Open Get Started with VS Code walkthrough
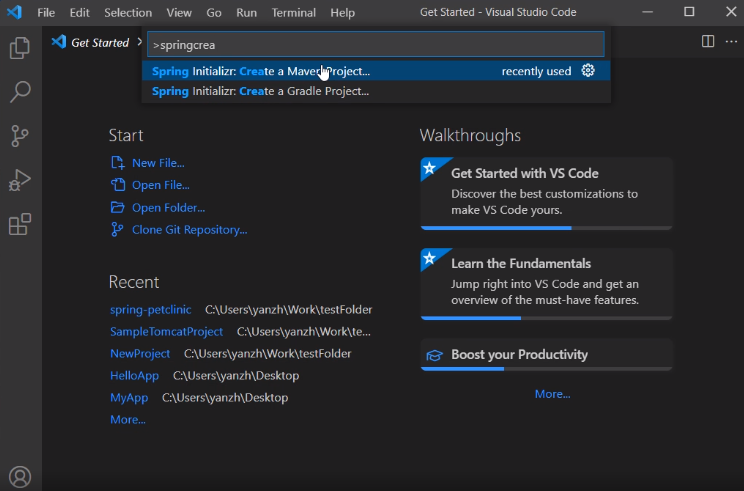 [x=546, y=193]
